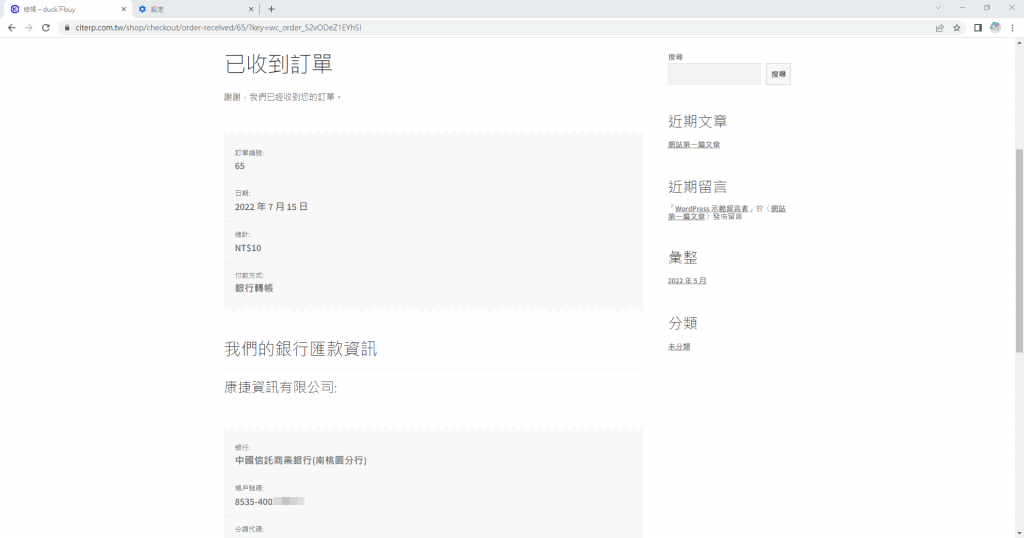Reload the current page
The width and height of the screenshot is (1024, 538).
tap(45, 27)
